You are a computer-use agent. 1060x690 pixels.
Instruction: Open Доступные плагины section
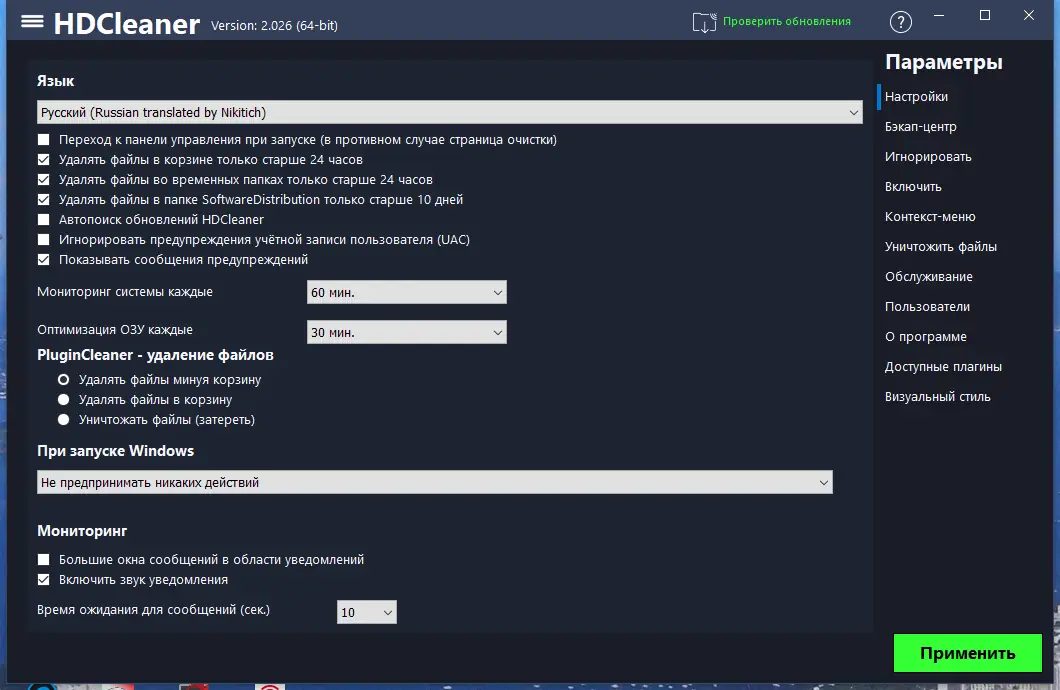click(x=943, y=366)
